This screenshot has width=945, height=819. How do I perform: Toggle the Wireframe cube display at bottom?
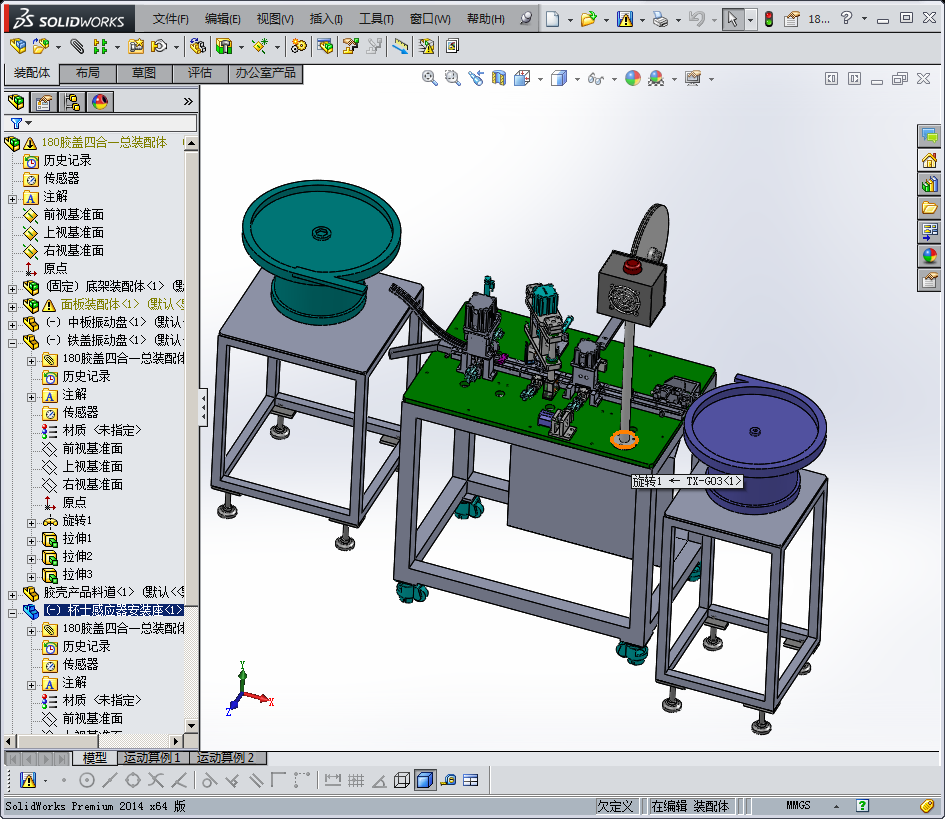(x=402, y=780)
